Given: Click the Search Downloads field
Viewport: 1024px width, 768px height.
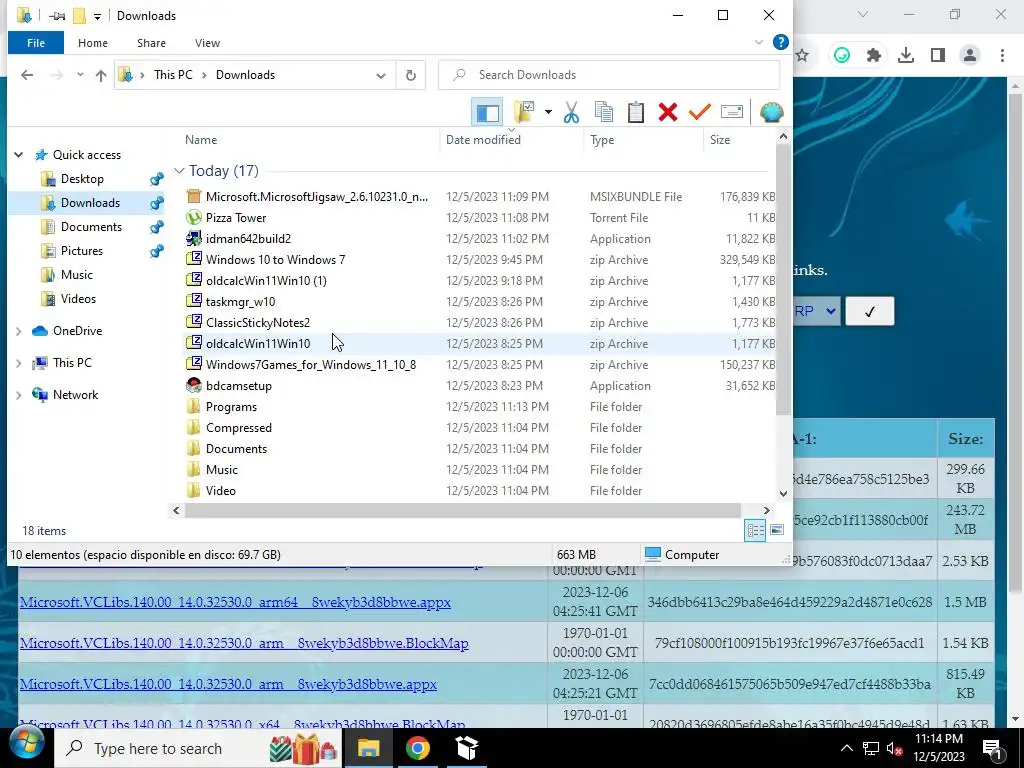Looking at the screenshot, I should [609, 75].
